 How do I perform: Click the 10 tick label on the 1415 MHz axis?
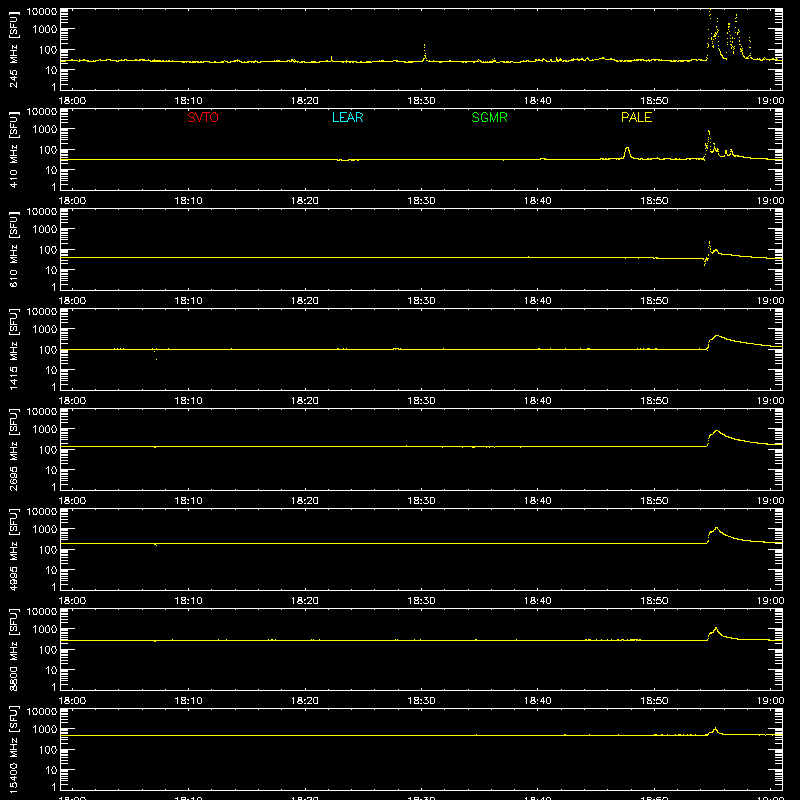coord(51,370)
